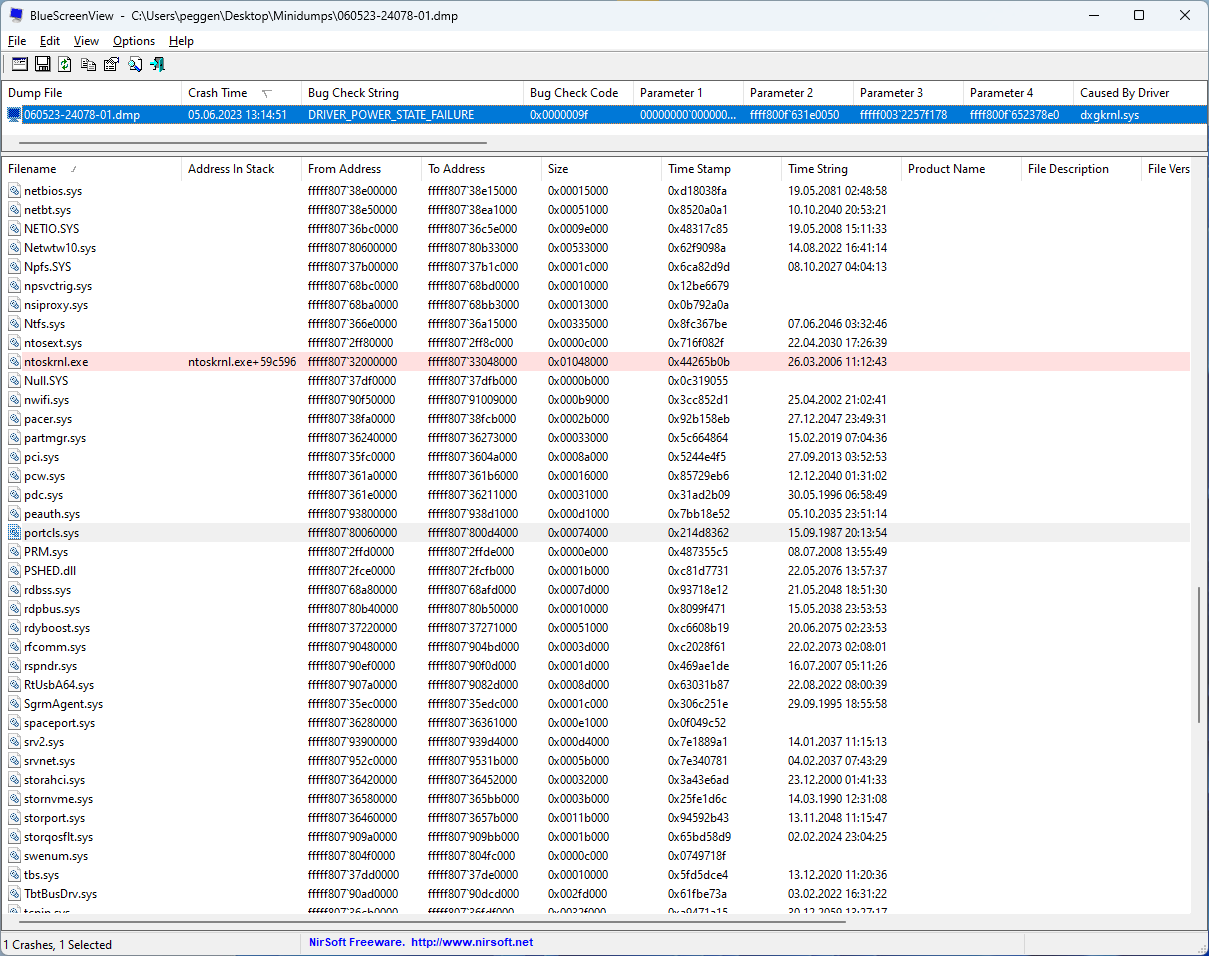Click the Exit door toolbar icon
This screenshot has width=1209, height=956.
pos(157,64)
